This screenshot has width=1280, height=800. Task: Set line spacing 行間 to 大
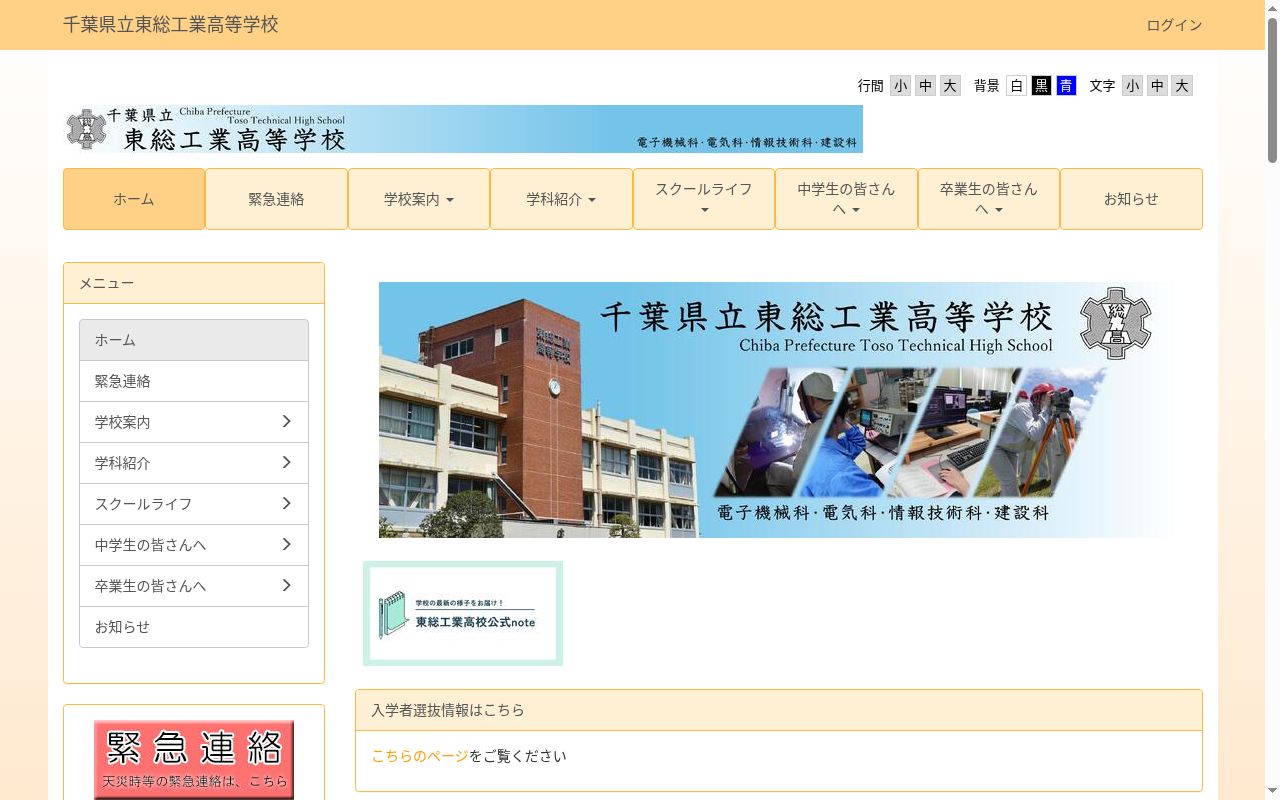[950, 86]
